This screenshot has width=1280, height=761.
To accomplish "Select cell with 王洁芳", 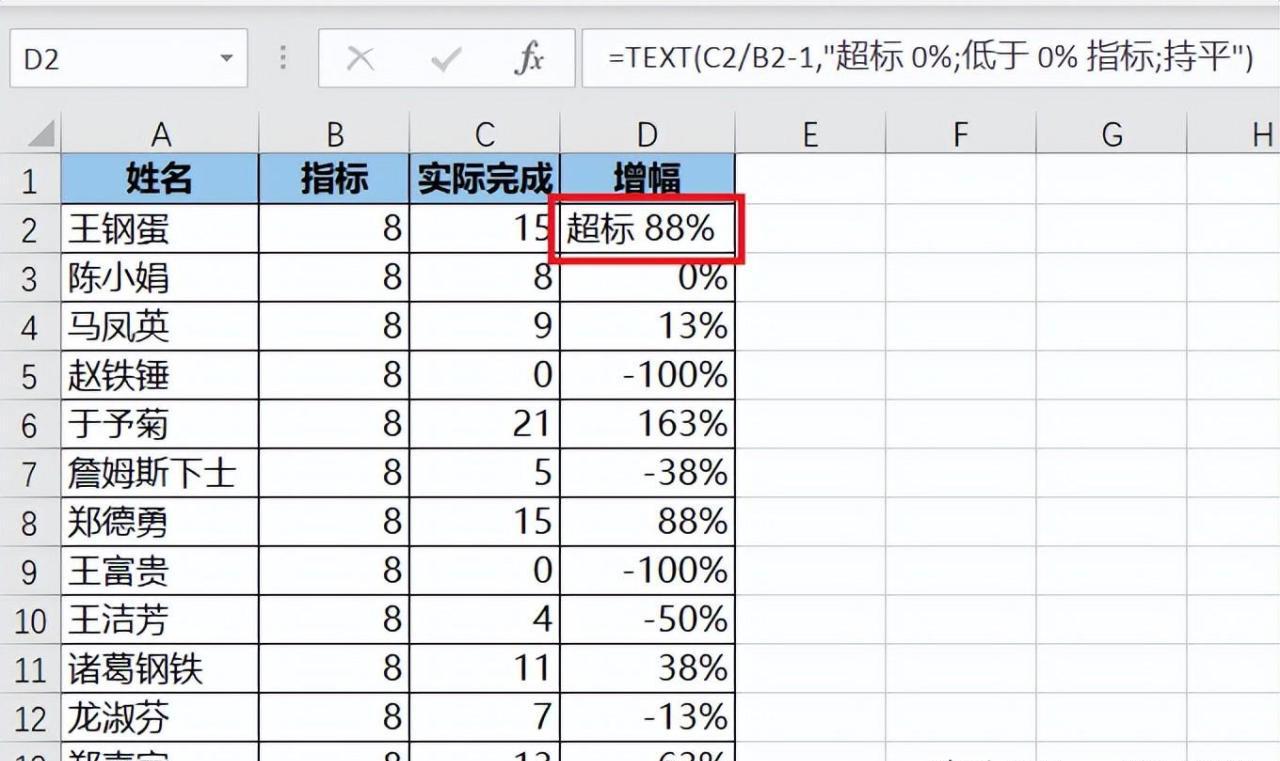I will [x=160, y=621].
